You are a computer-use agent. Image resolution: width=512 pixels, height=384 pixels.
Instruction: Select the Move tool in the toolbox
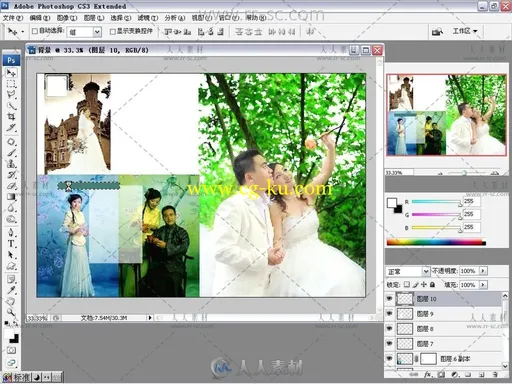(11, 72)
